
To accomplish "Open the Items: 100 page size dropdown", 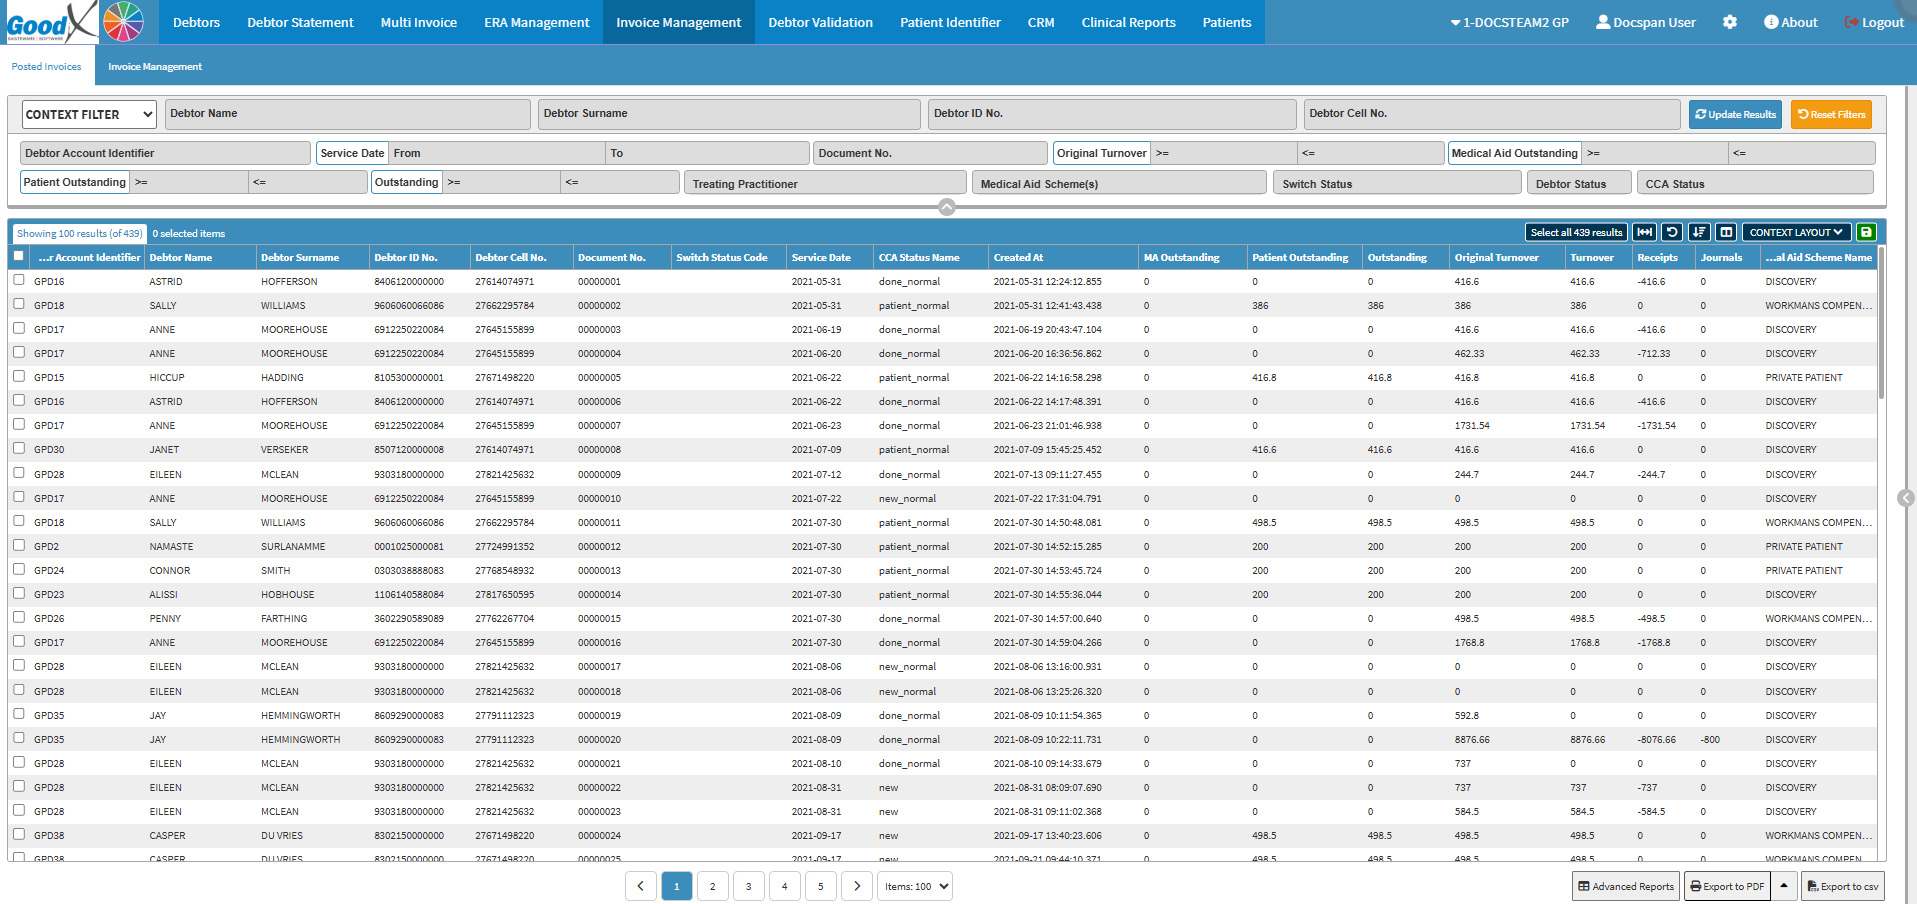I will click(915, 886).
